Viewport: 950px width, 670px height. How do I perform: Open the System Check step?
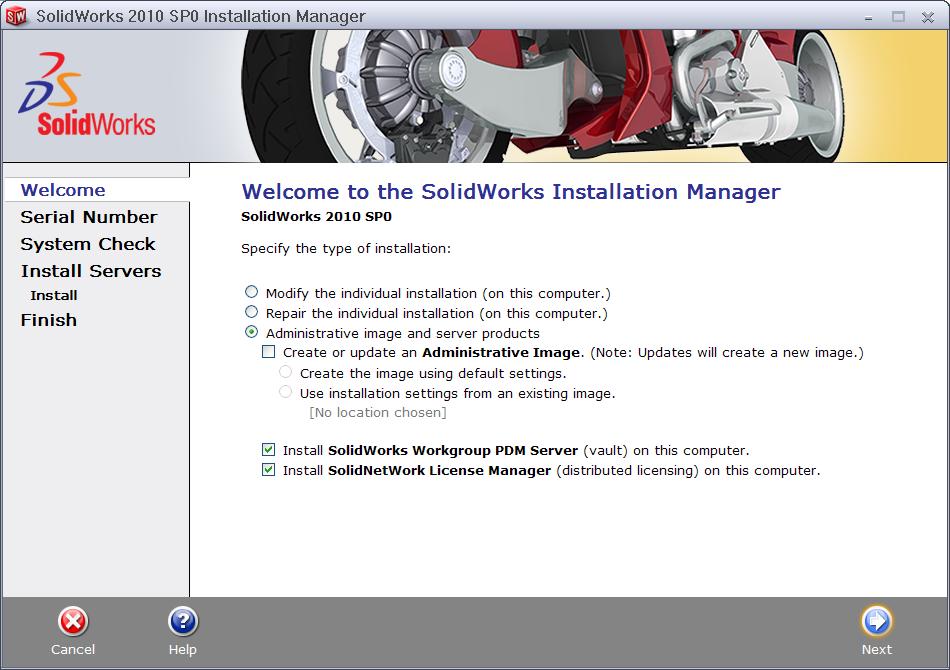(88, 244)
